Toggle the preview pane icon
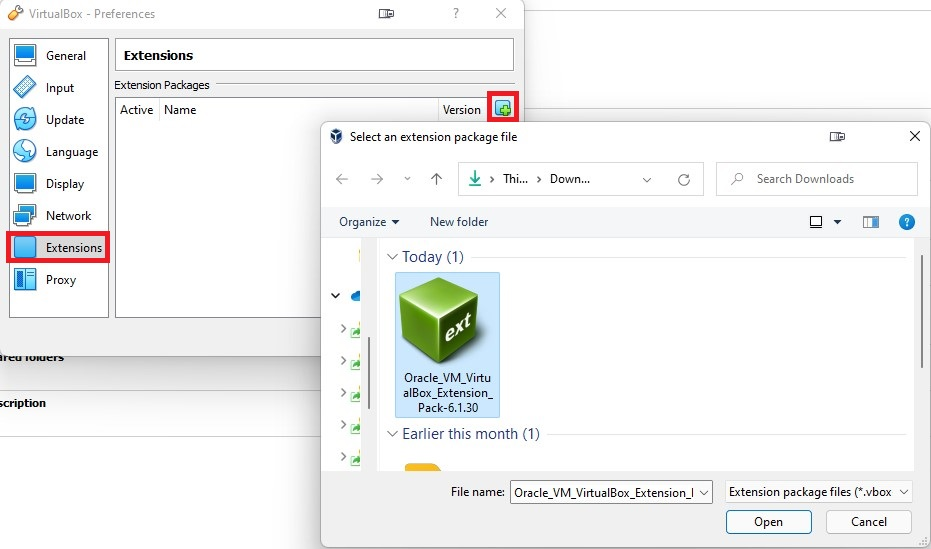 [x=870, y=222]
